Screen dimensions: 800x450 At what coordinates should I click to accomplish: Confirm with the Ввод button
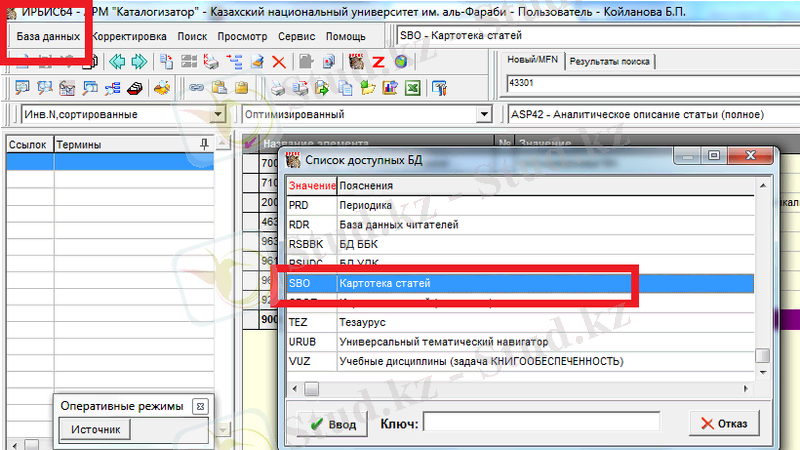332,424
